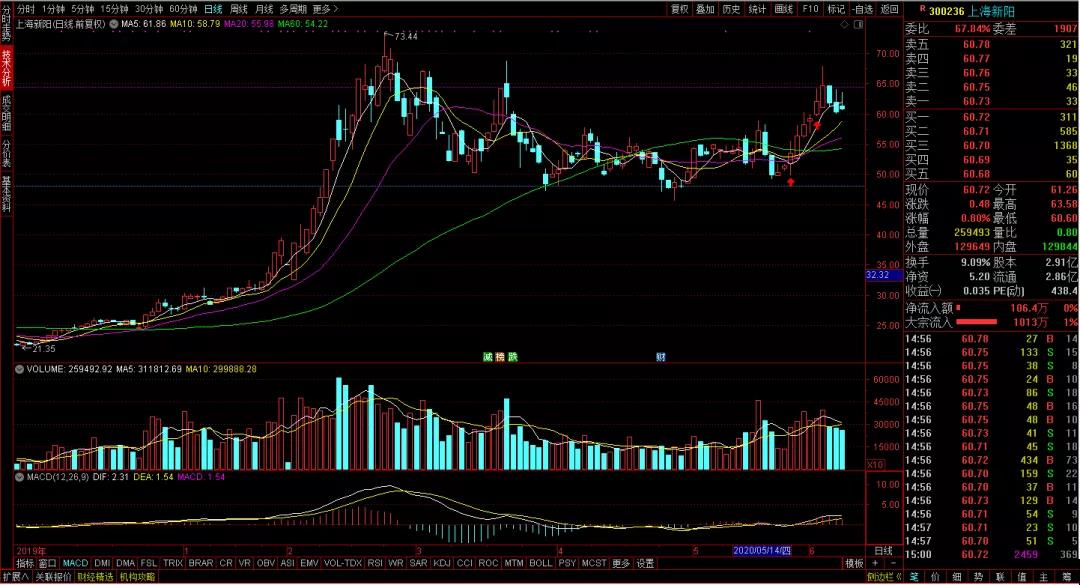Image resolution: width=1080 pixels, height=585 pixels.
Task: Click the 返回 back button
Action: coord(890,9)
